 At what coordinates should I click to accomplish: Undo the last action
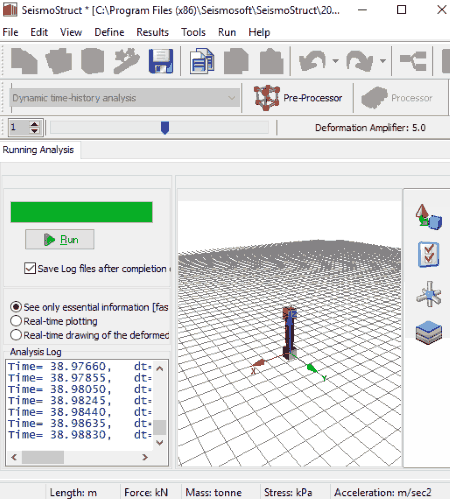click(x=312, y=61)
